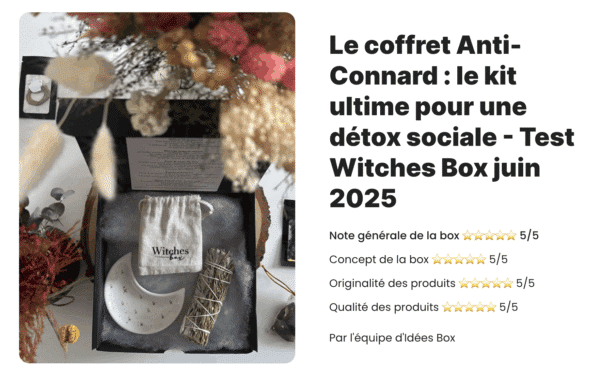This screenshot has height=377, width=600.
Task: Click the first star of Note générale rating
Action: [468, 235]
